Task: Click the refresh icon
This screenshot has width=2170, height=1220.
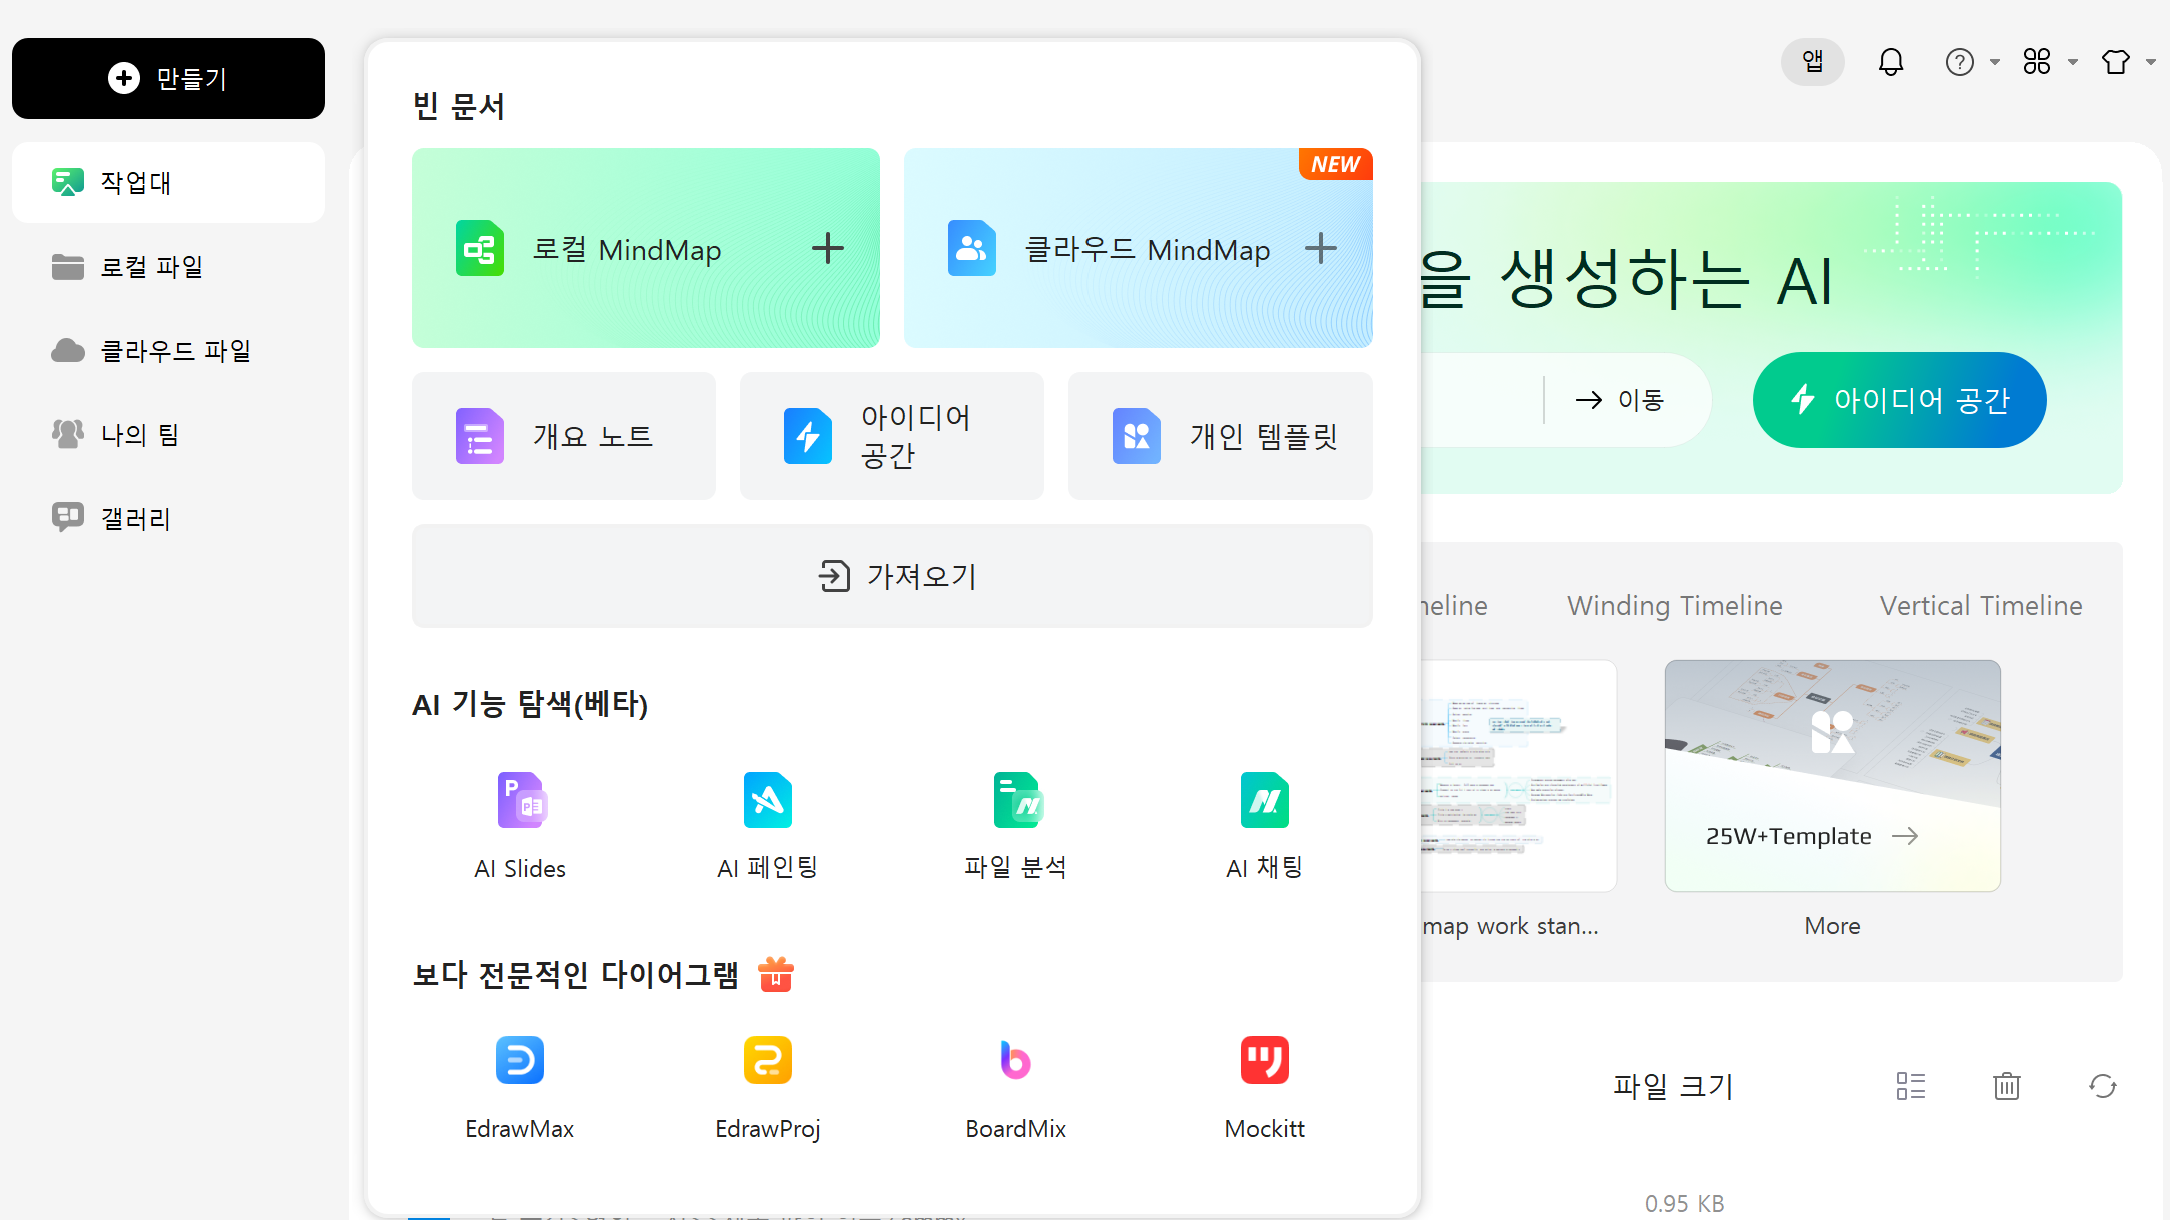Action: pyautogui.click(x=2103, y=1086)
